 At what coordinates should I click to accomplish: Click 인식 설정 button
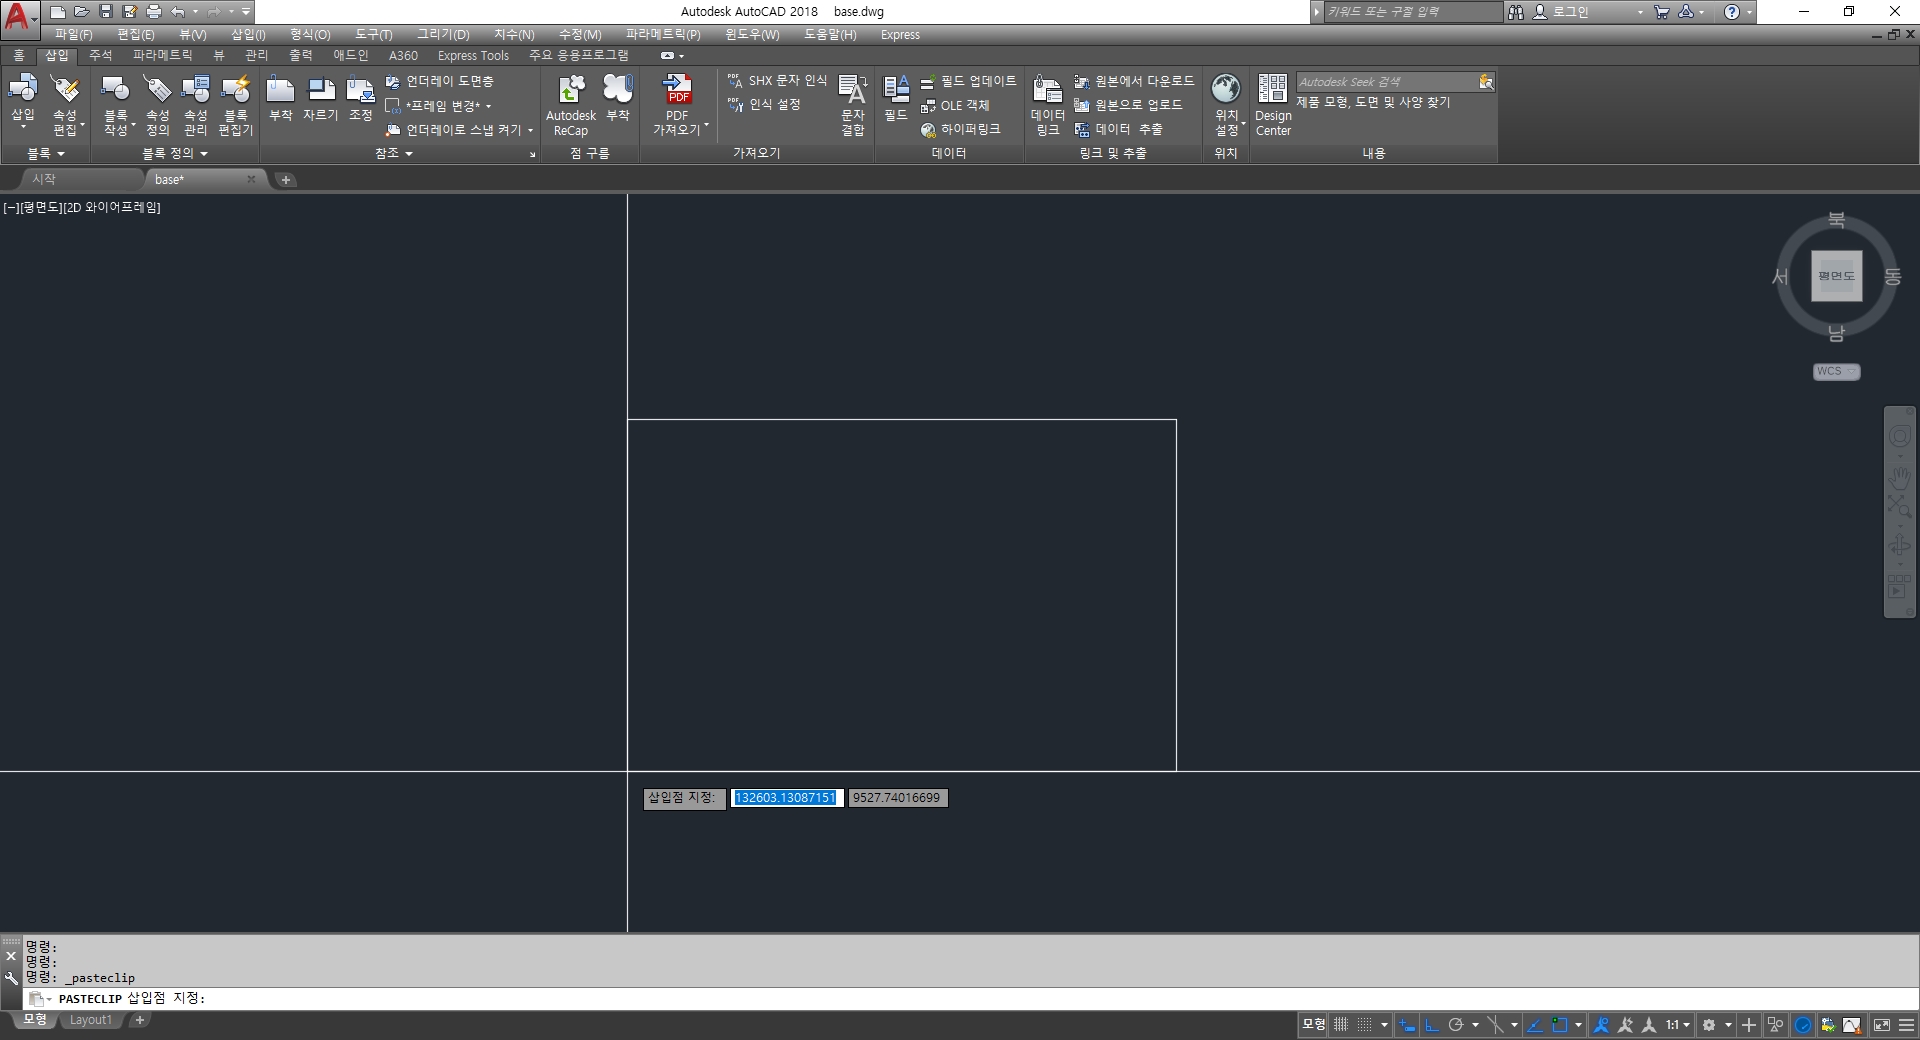765,104
